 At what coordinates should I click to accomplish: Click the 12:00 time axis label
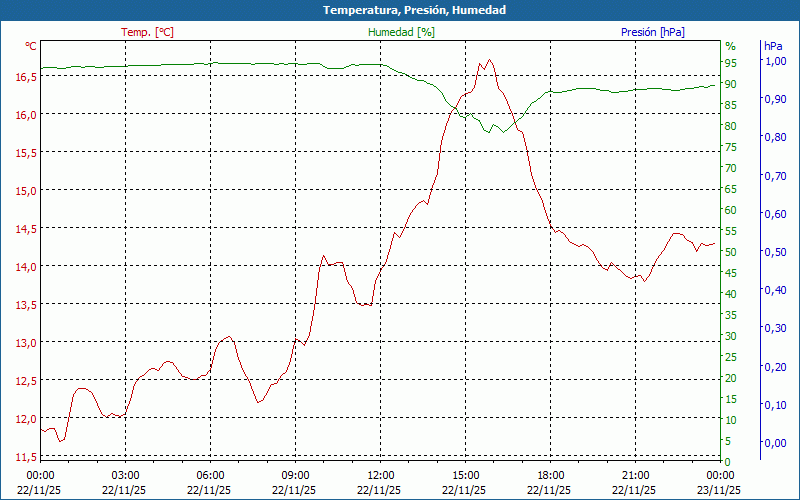pyautogui.click(x=380, y=475)
